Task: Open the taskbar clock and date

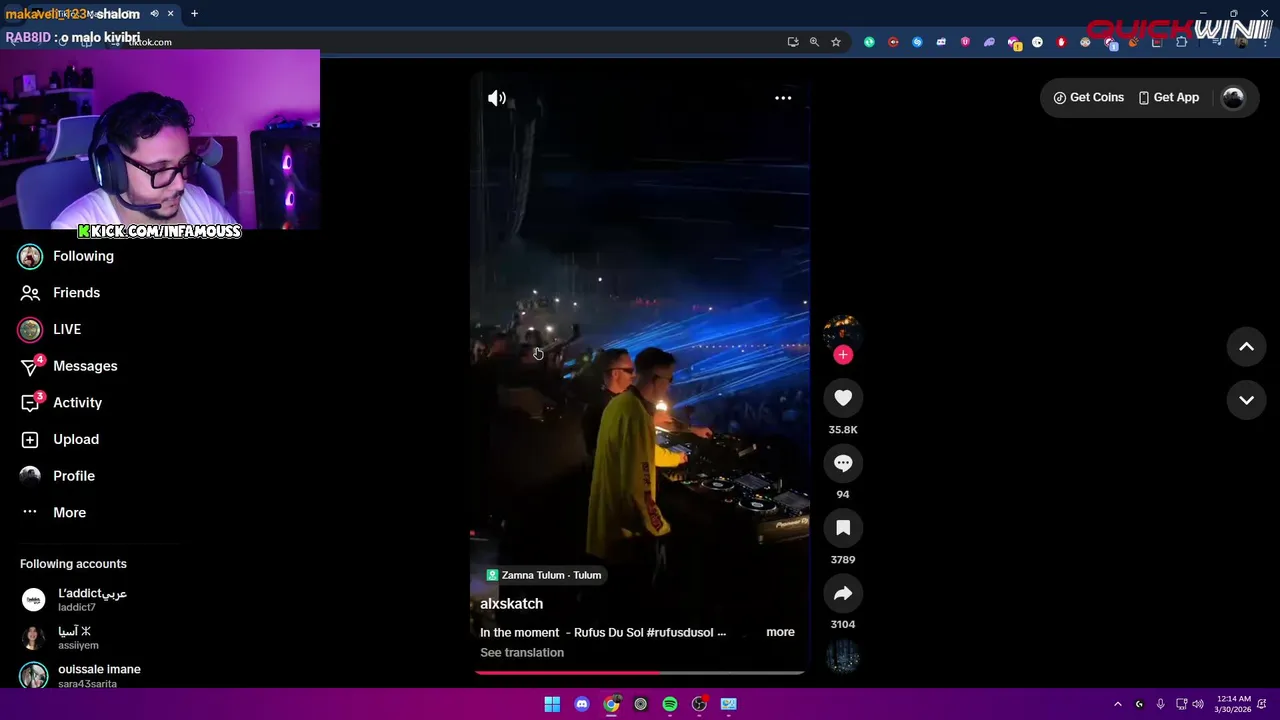Action: tap(1232, 704)
